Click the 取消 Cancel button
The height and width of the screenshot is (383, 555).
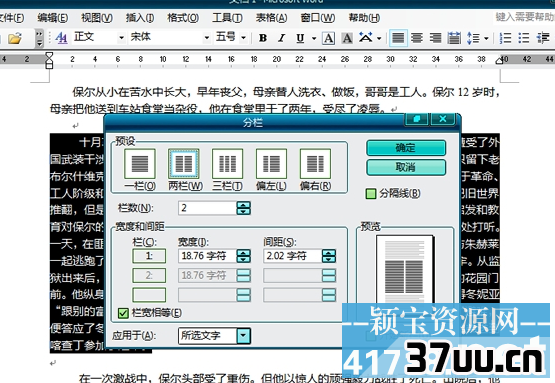(406, 167)
